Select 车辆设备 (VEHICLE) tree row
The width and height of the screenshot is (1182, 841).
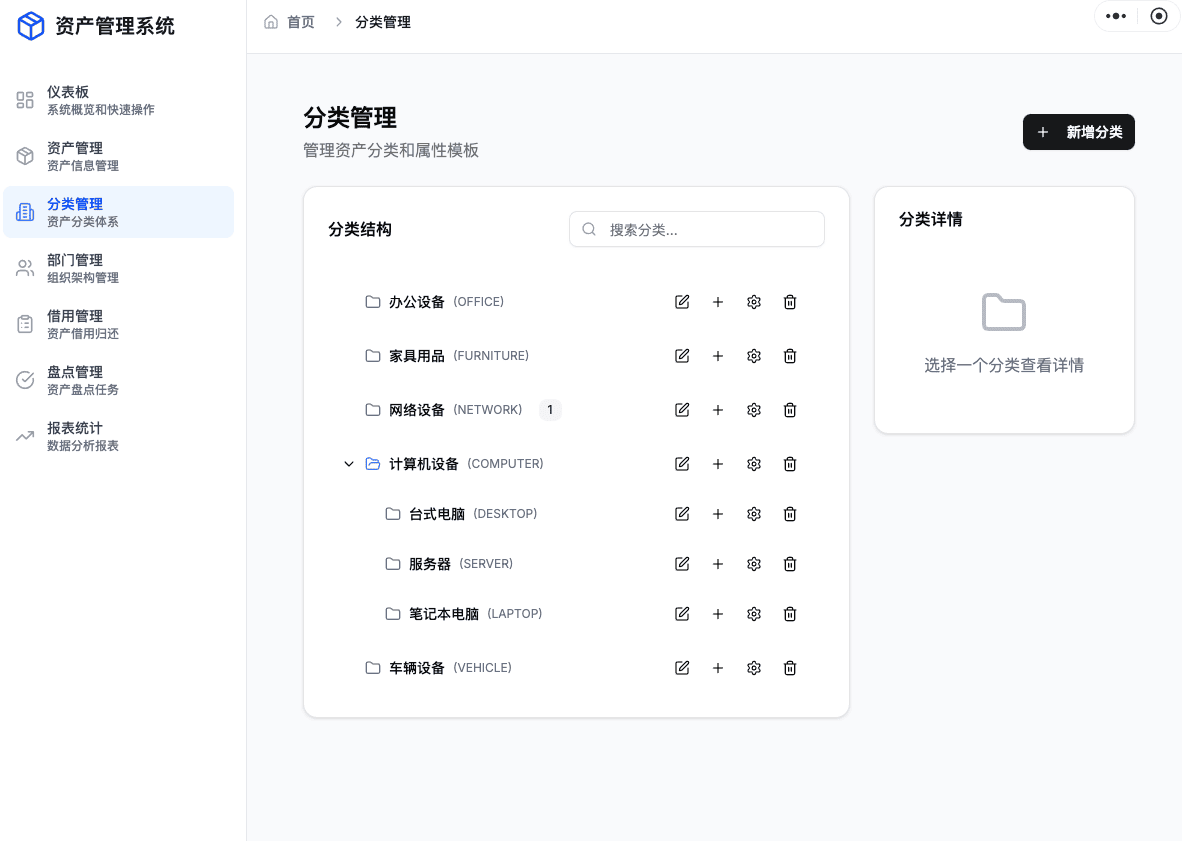click(x=576, y=668)
